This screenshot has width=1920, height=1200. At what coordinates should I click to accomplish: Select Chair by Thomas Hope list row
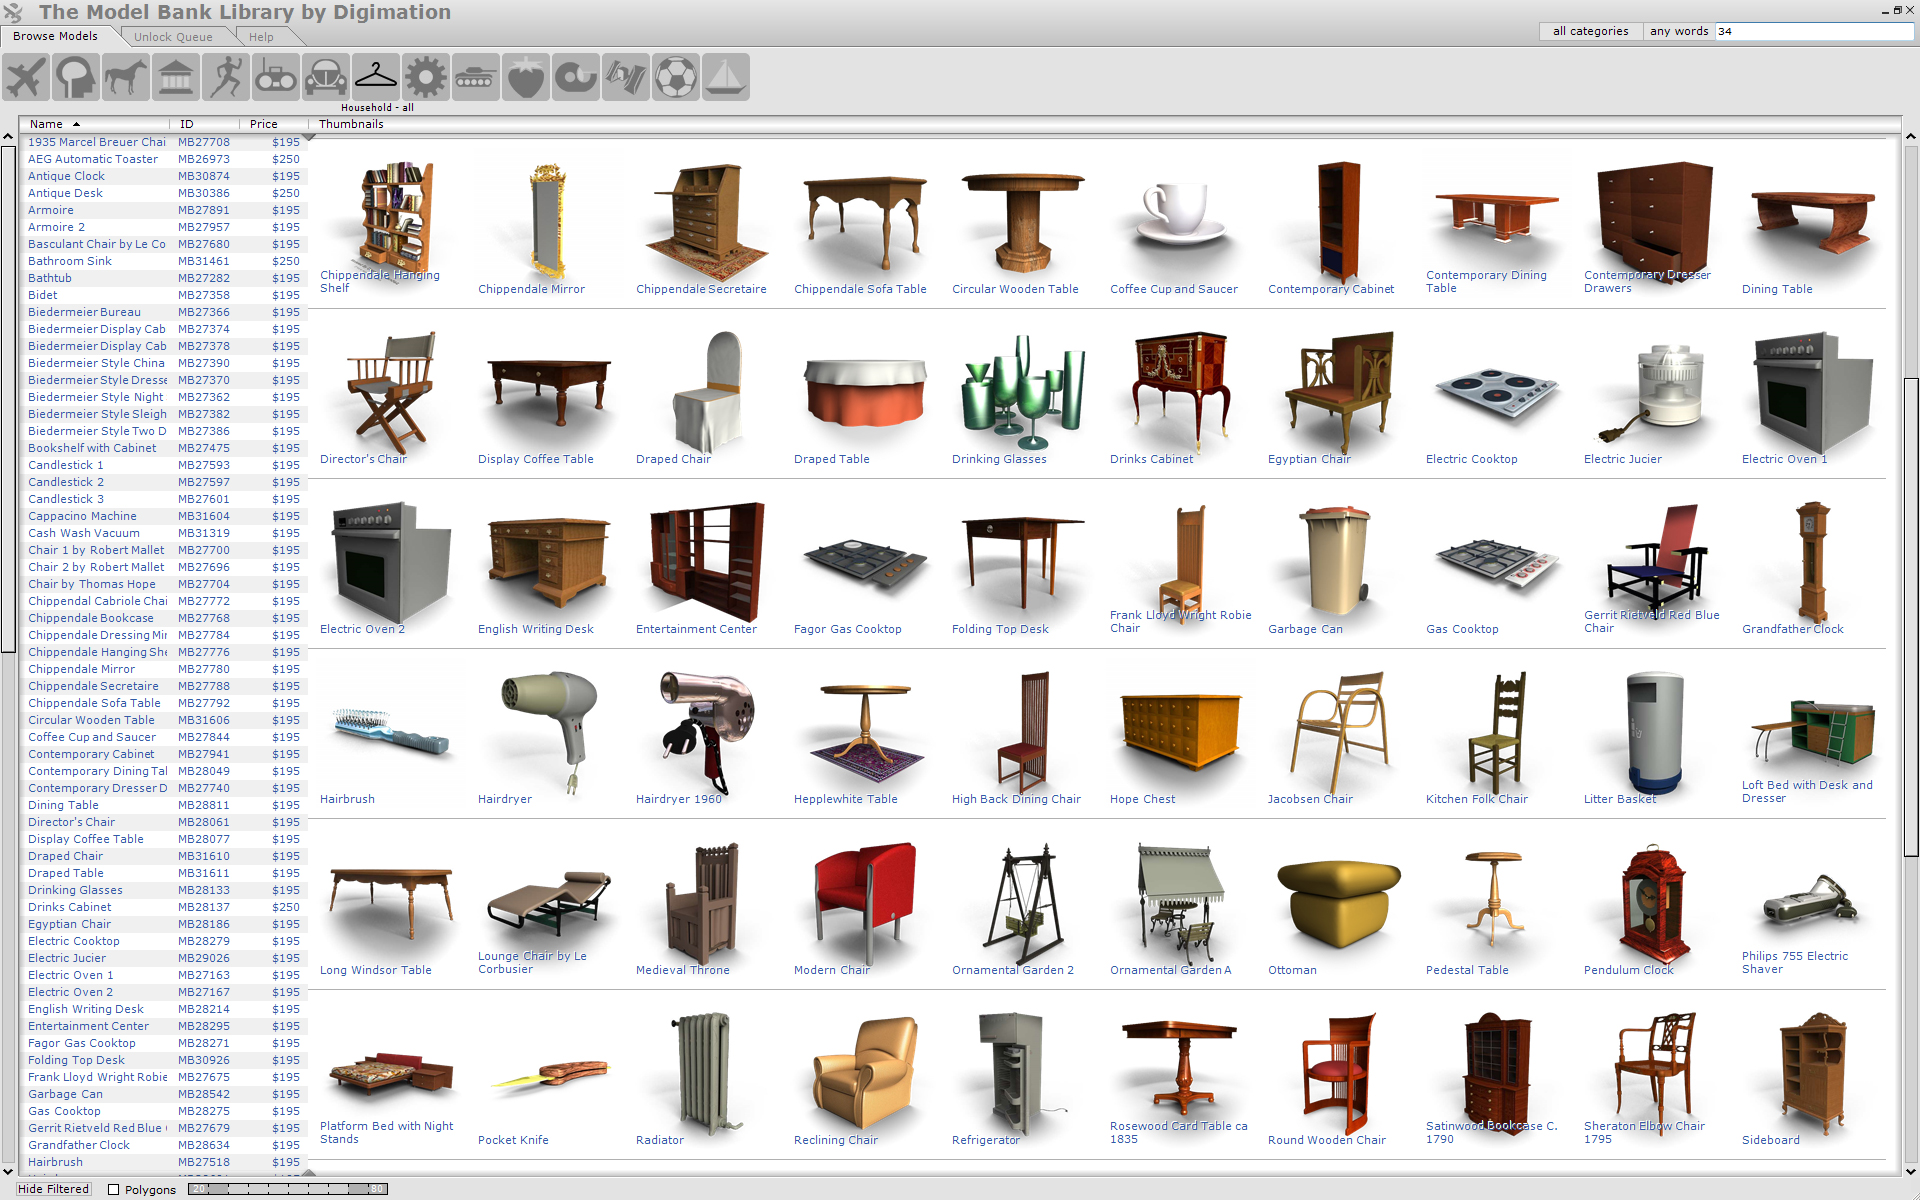(x=163, y=584)
